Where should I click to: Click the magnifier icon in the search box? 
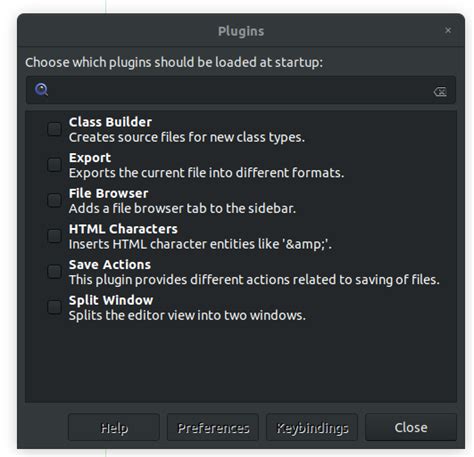pyautogui.click(x=41, y=90)
